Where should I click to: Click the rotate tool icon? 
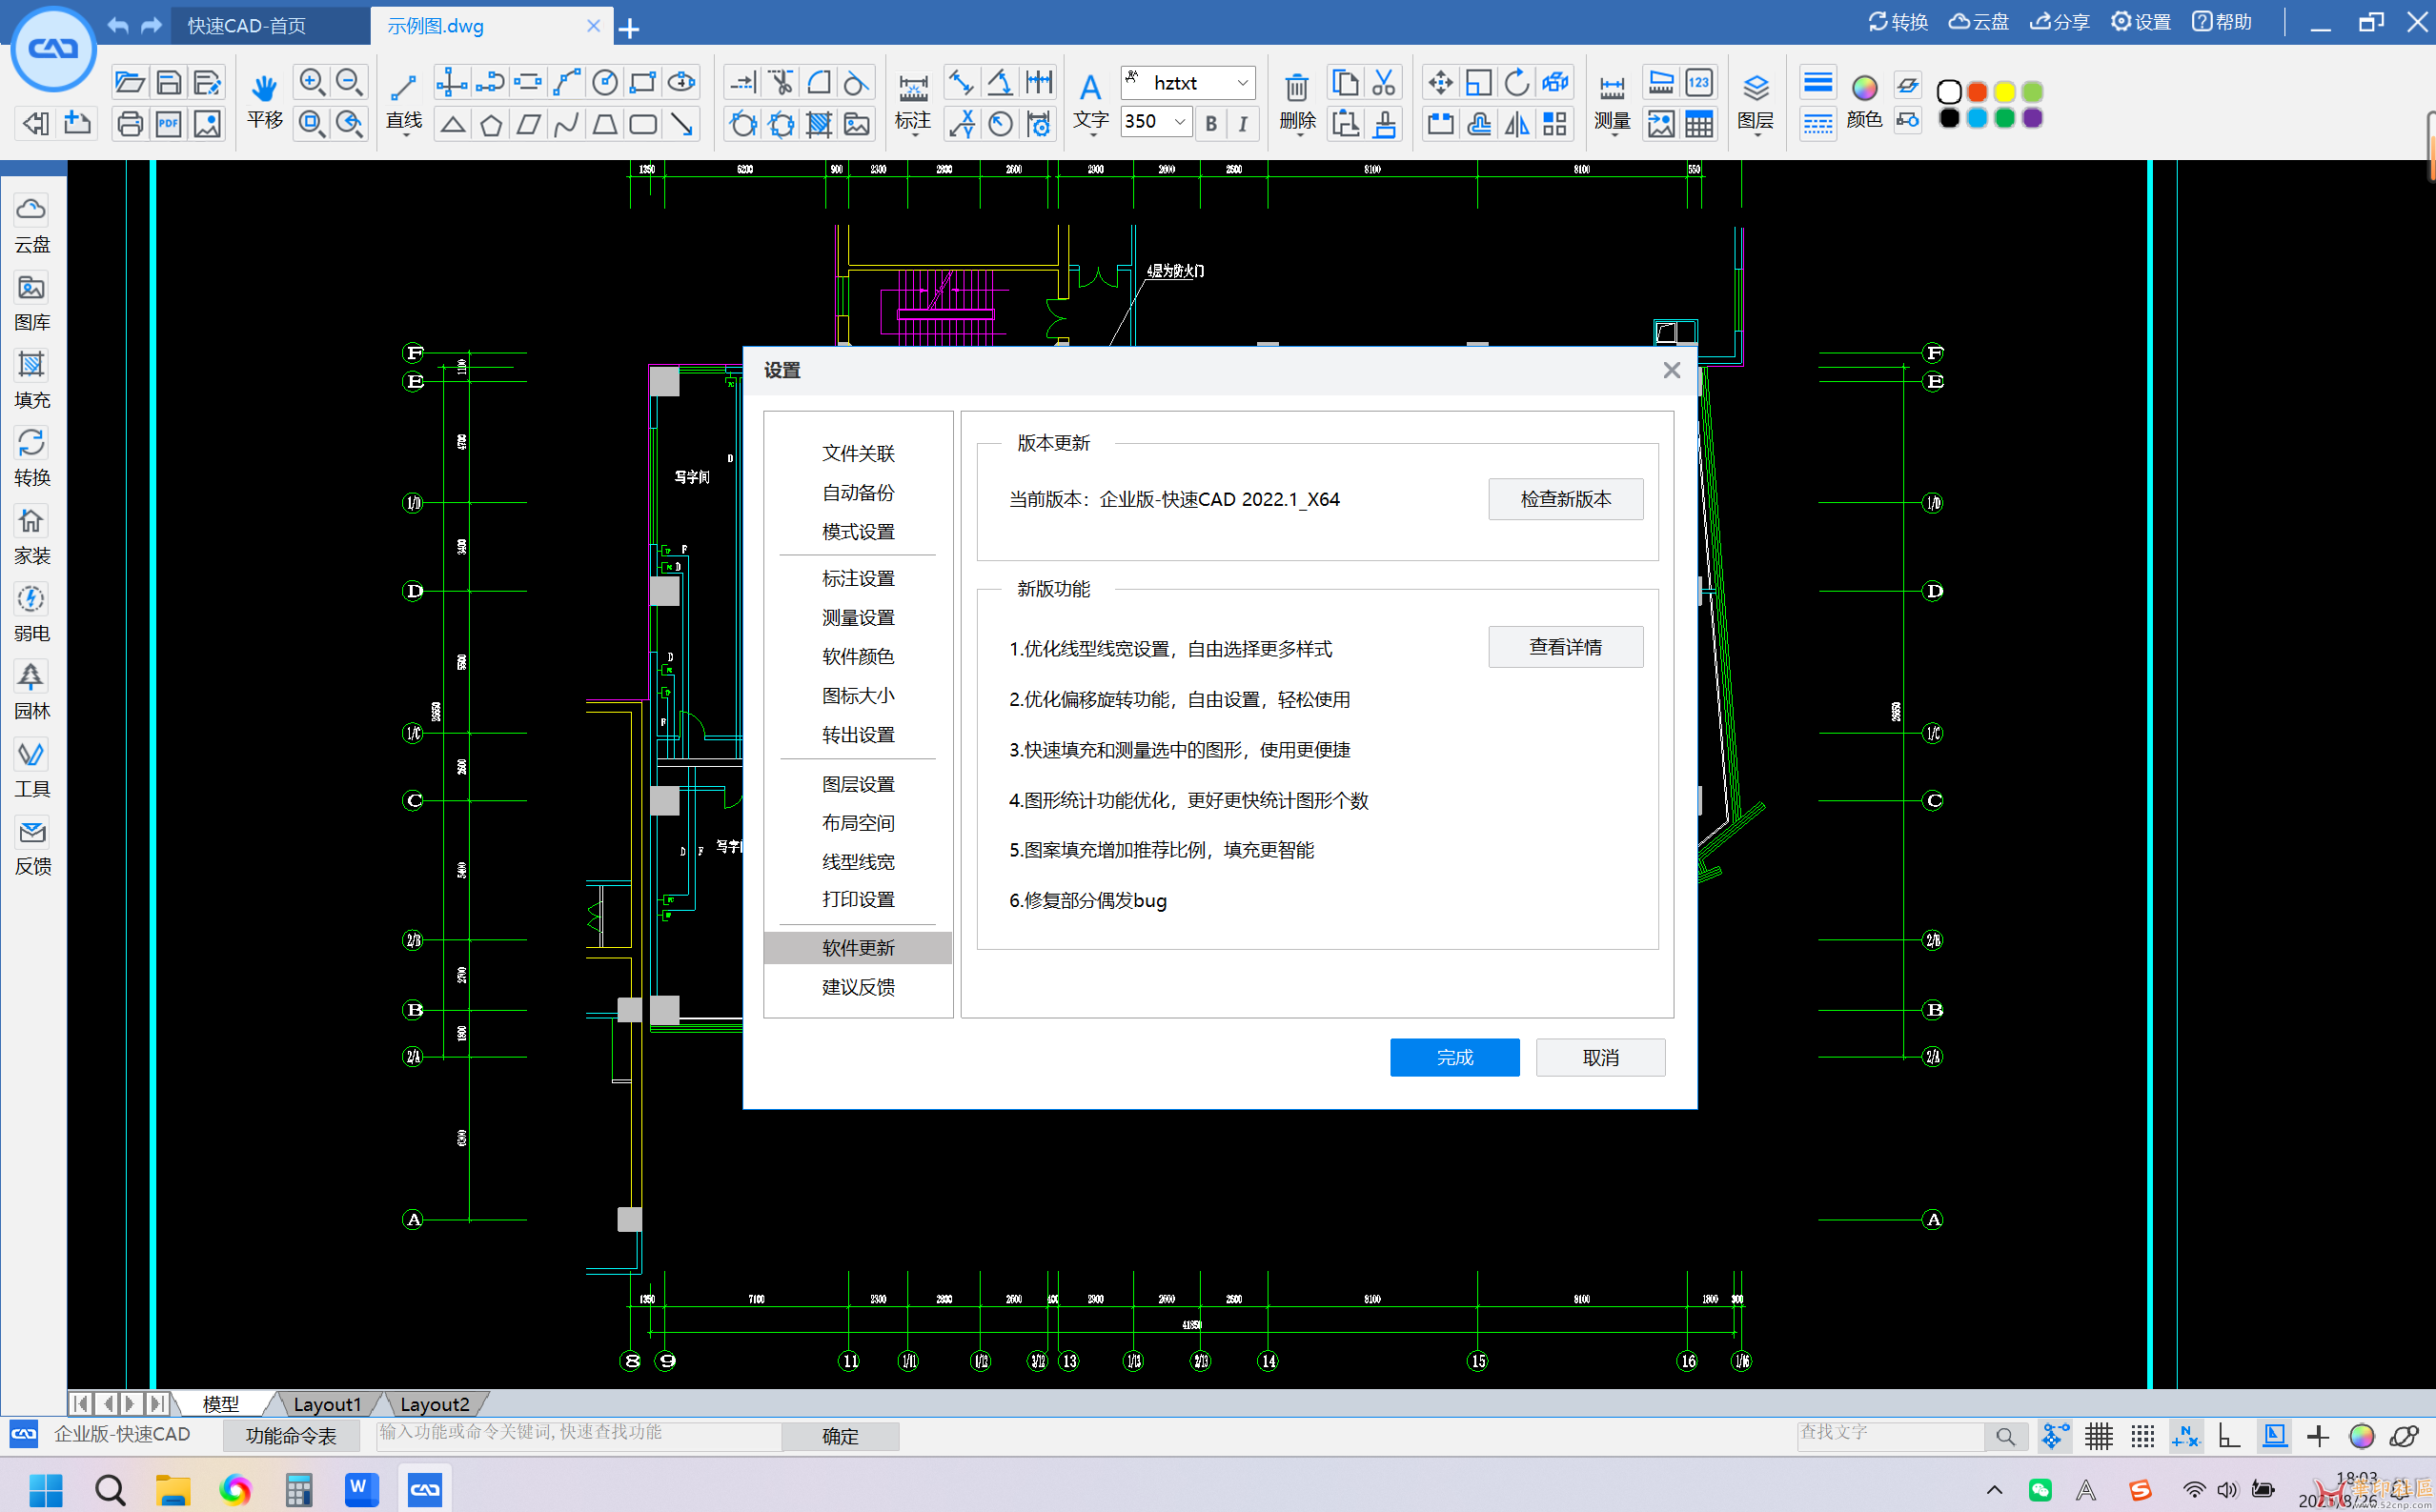pos(1517,82)
